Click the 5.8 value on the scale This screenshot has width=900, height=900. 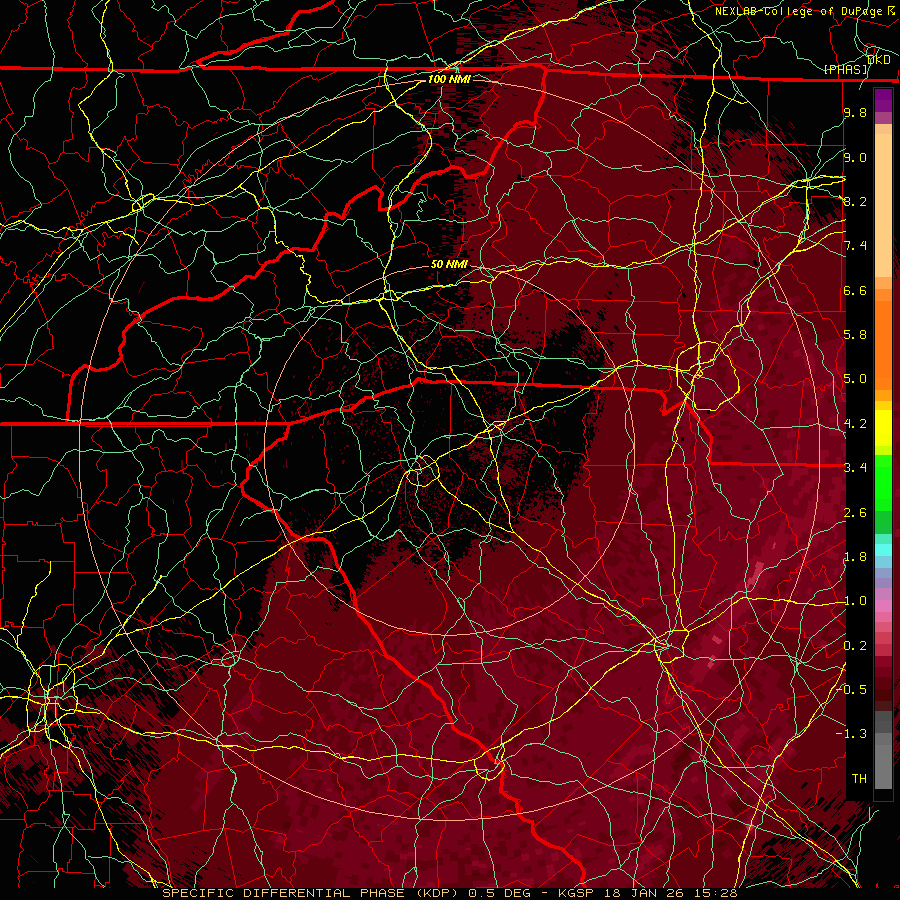click(855, 334)
